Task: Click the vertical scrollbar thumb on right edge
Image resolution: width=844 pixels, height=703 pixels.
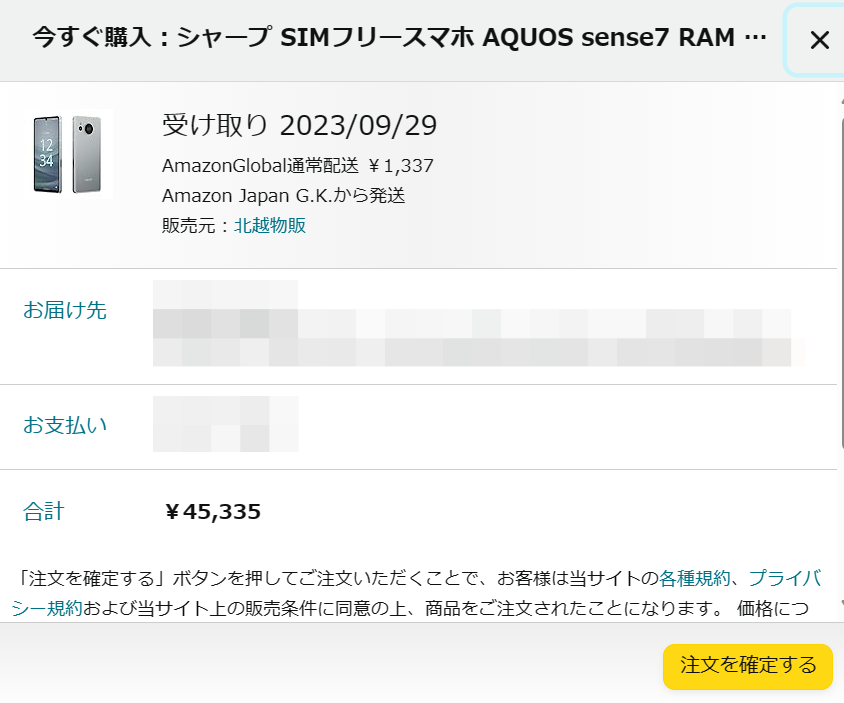Action: coord(841,283)
